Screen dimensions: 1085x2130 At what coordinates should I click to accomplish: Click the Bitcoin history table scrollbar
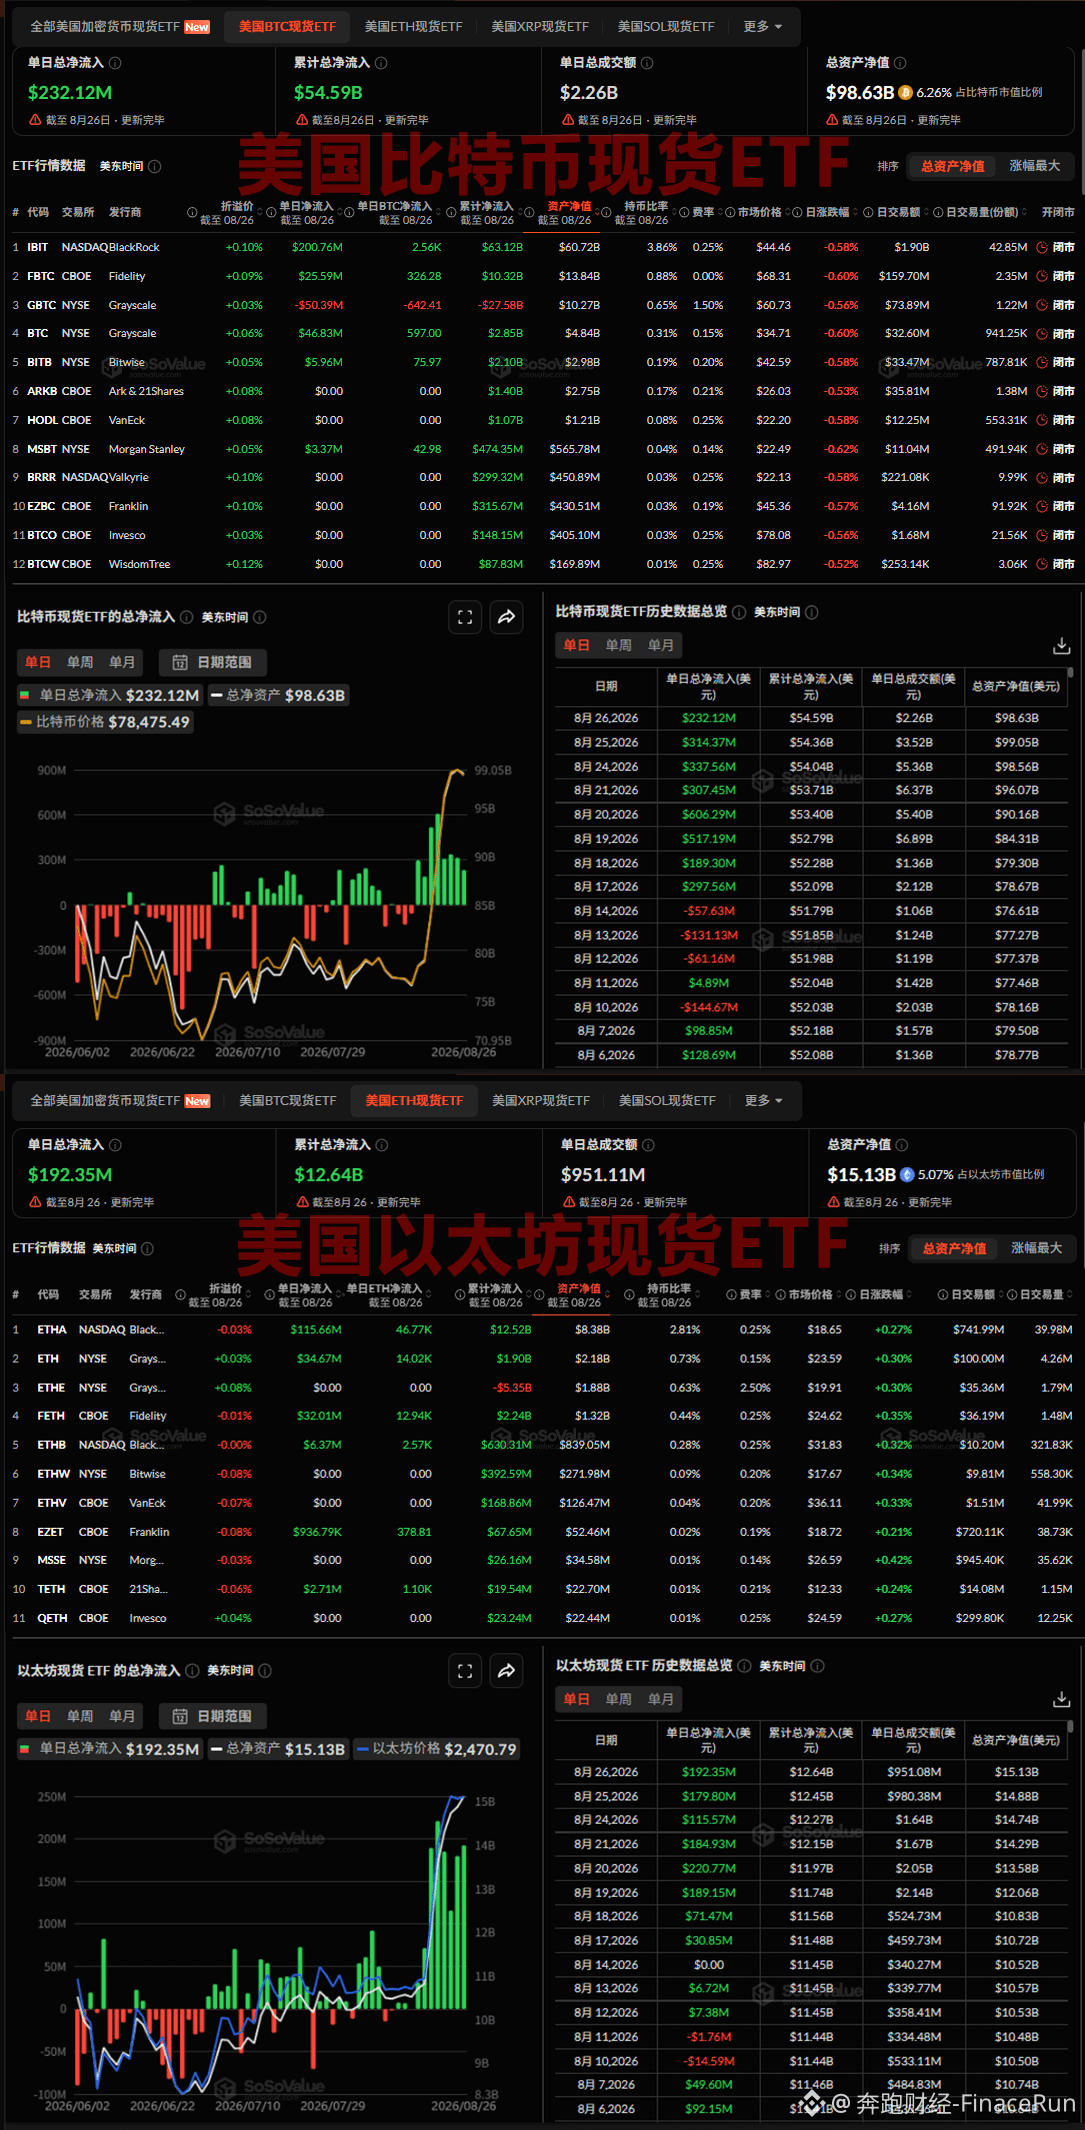pyautogui.click(x=1070, y=674)
